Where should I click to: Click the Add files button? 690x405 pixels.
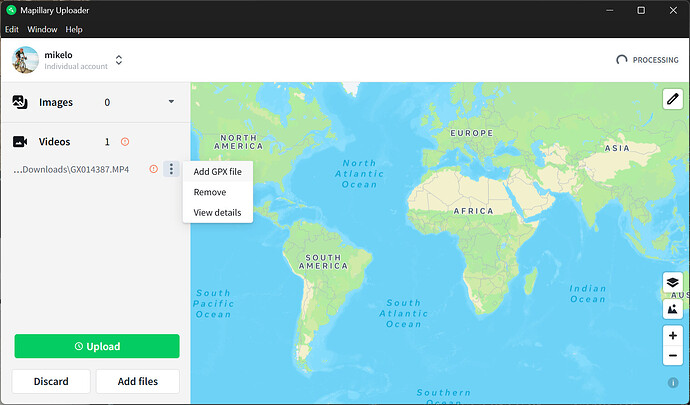(138, 381)
